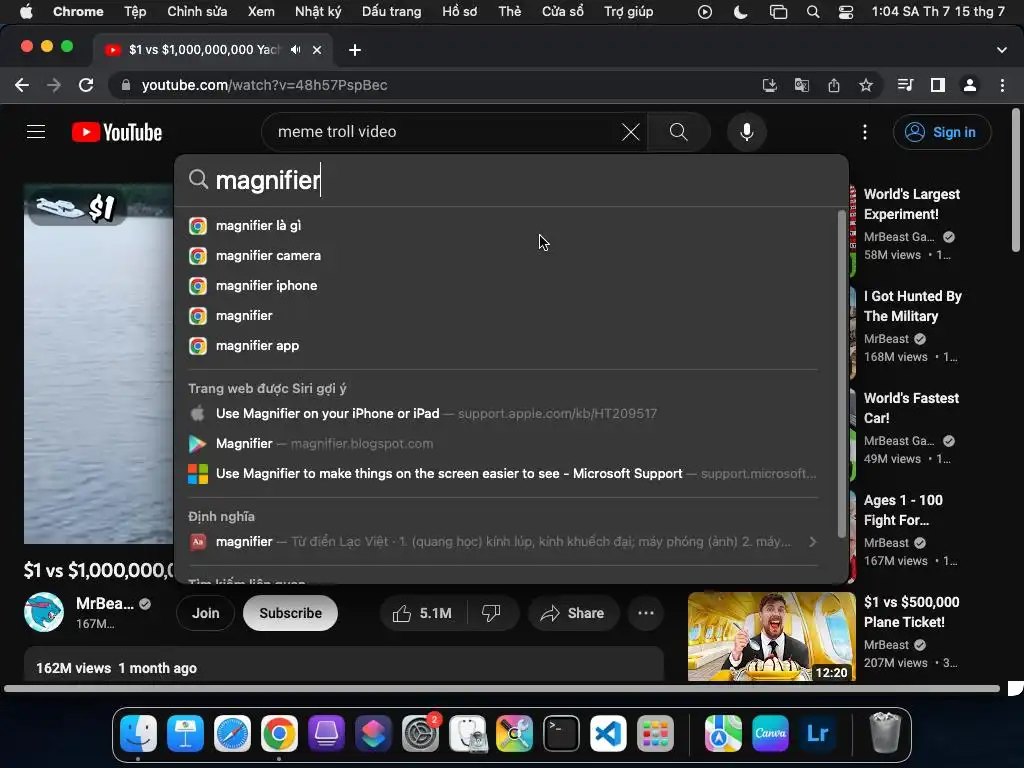Subscribe to MrBeast channel
1024x768 pixels.
click(290, 613)
